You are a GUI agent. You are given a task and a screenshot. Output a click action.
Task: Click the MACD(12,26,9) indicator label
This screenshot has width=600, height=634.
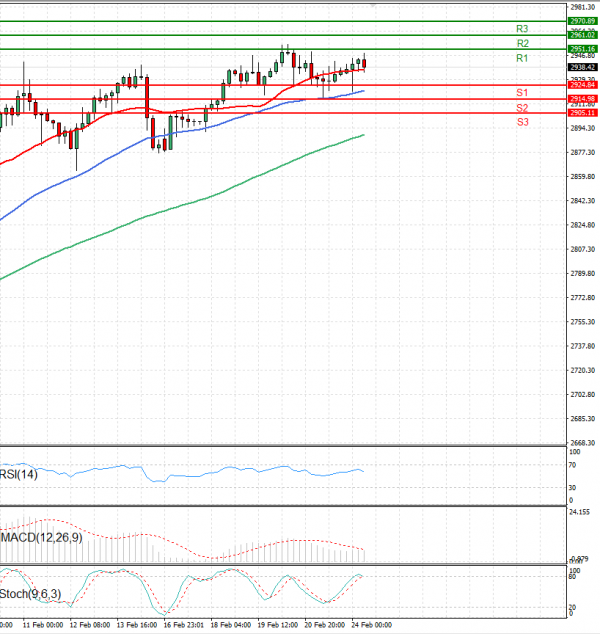click(x=41, y=538)
